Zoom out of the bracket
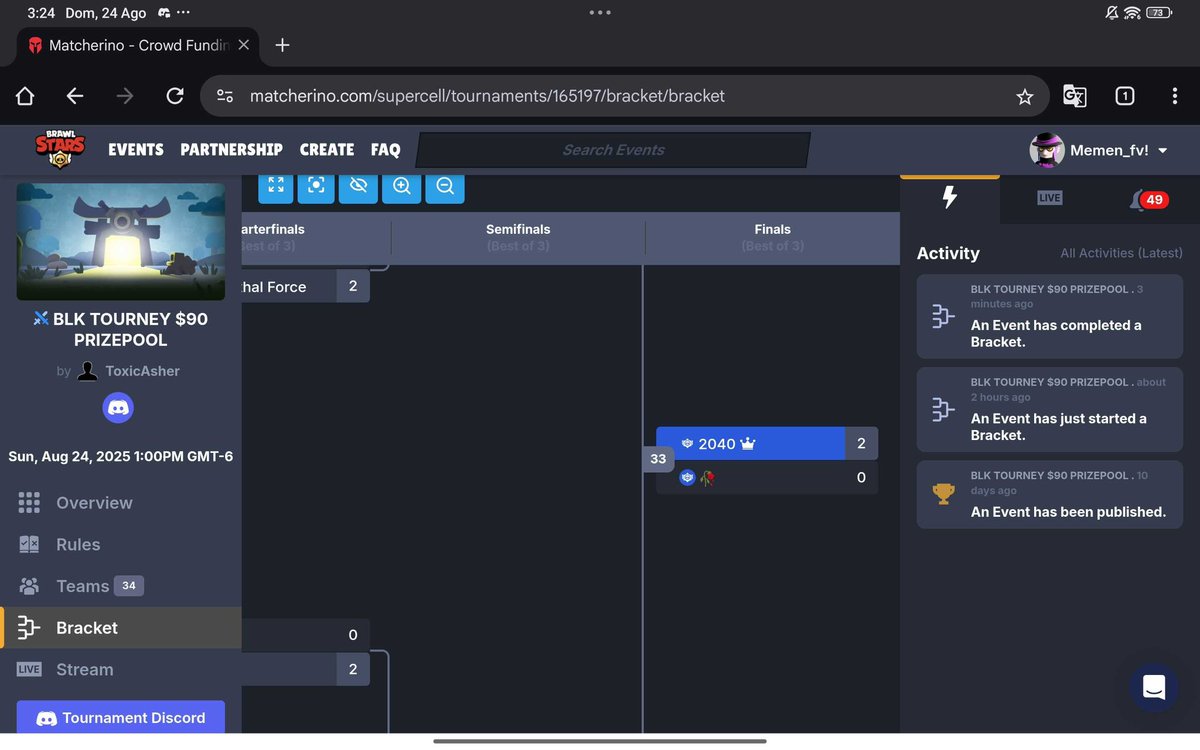1200x750 pixels. (445, 186)
